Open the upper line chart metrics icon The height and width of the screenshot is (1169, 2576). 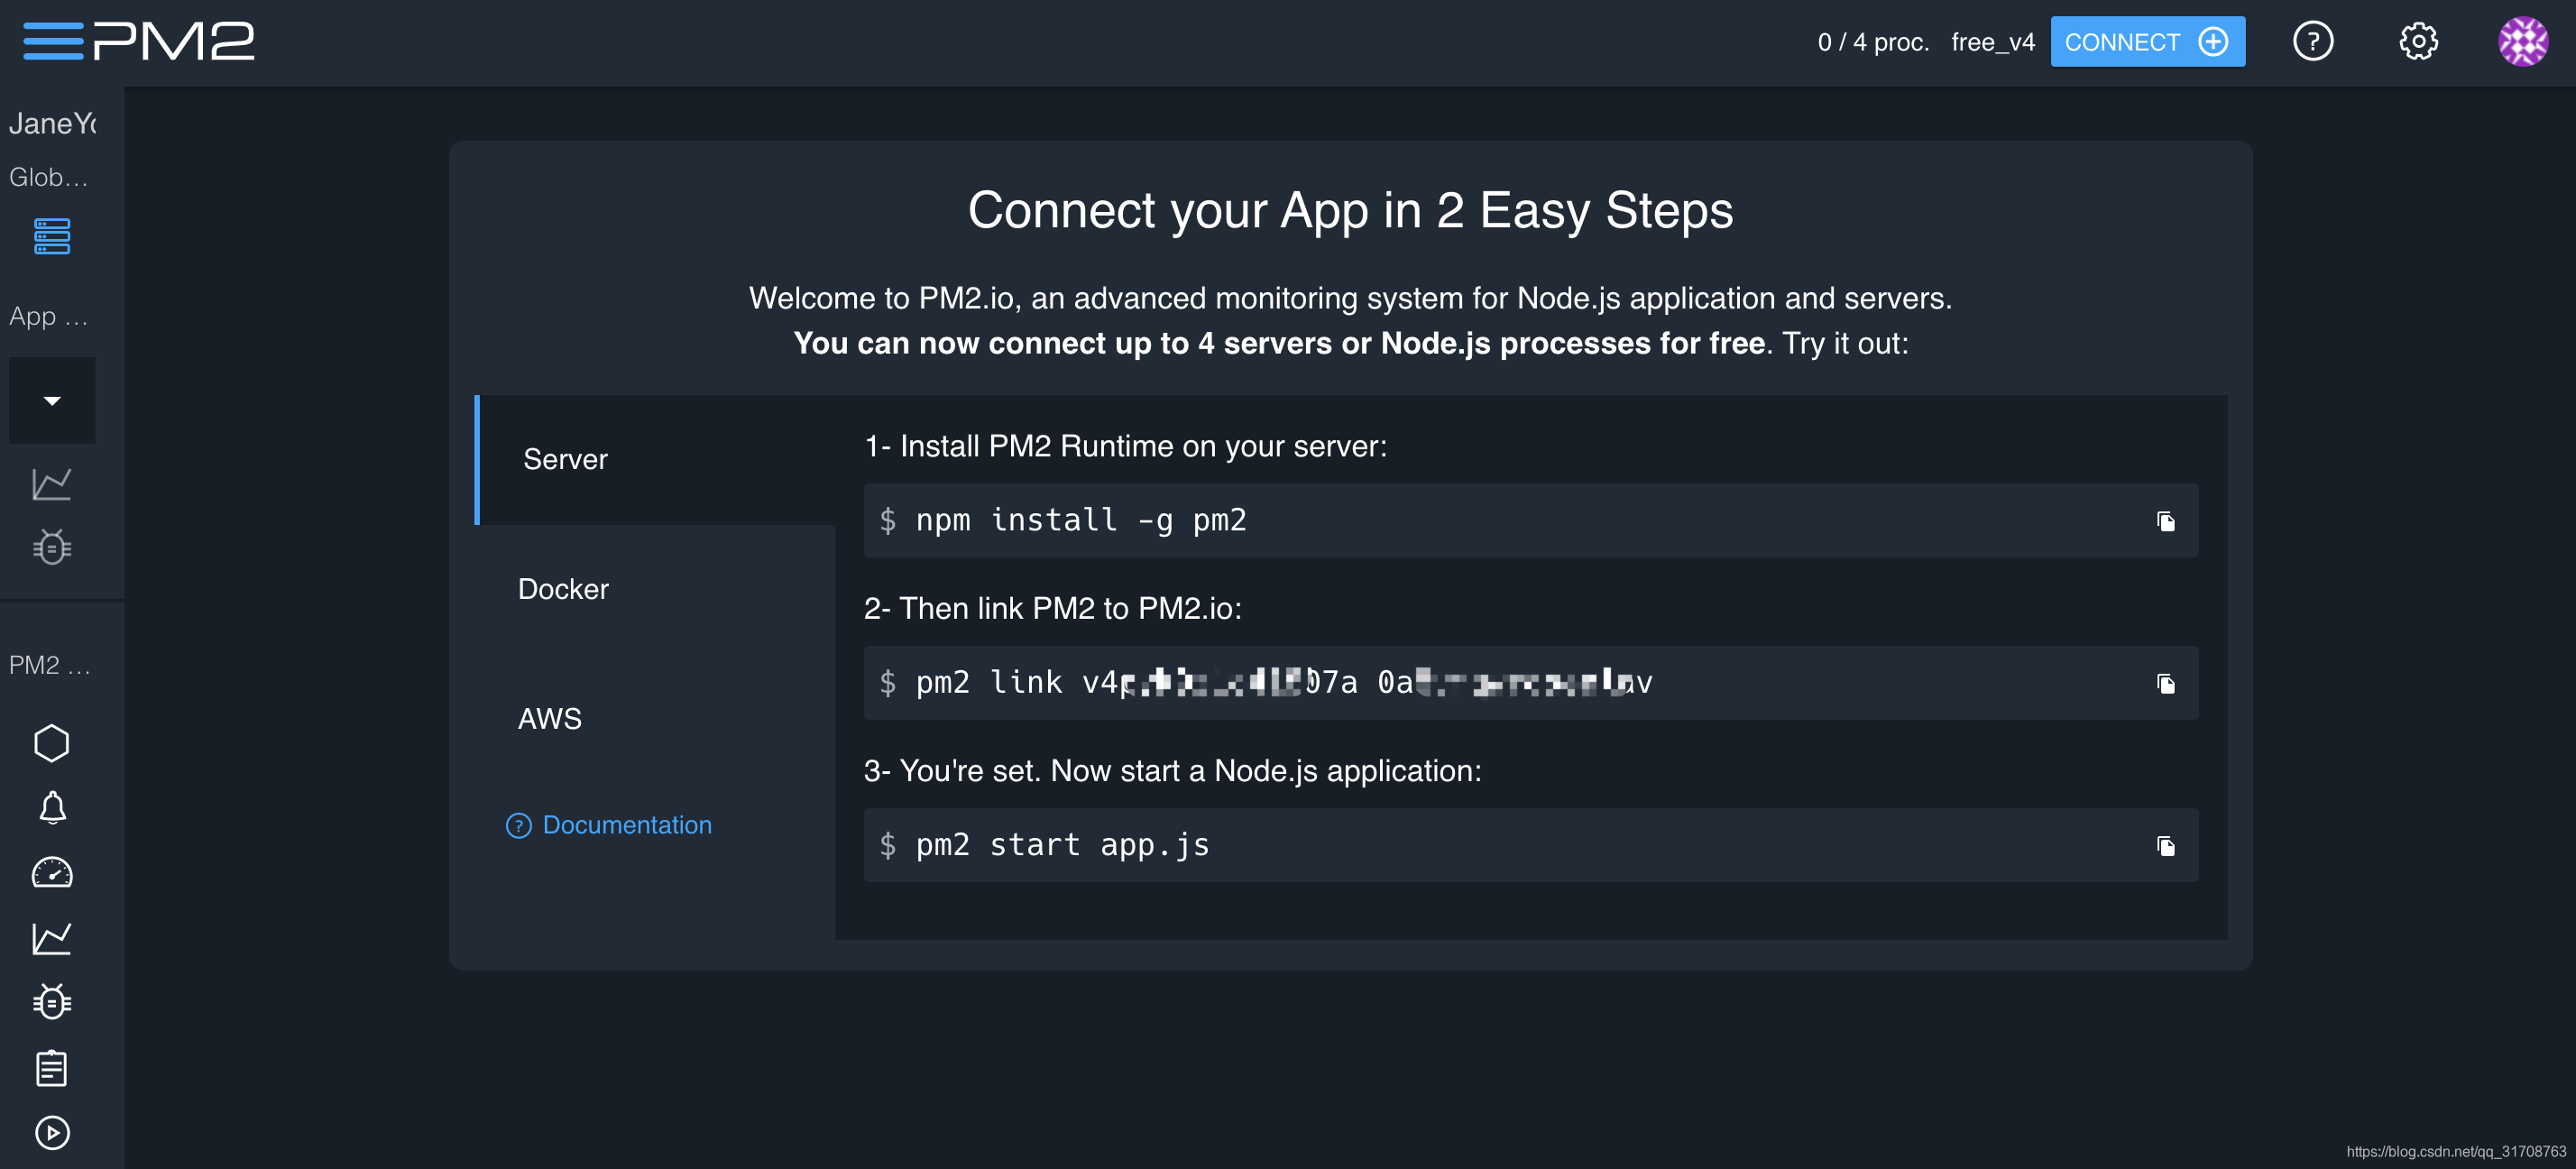52,484
